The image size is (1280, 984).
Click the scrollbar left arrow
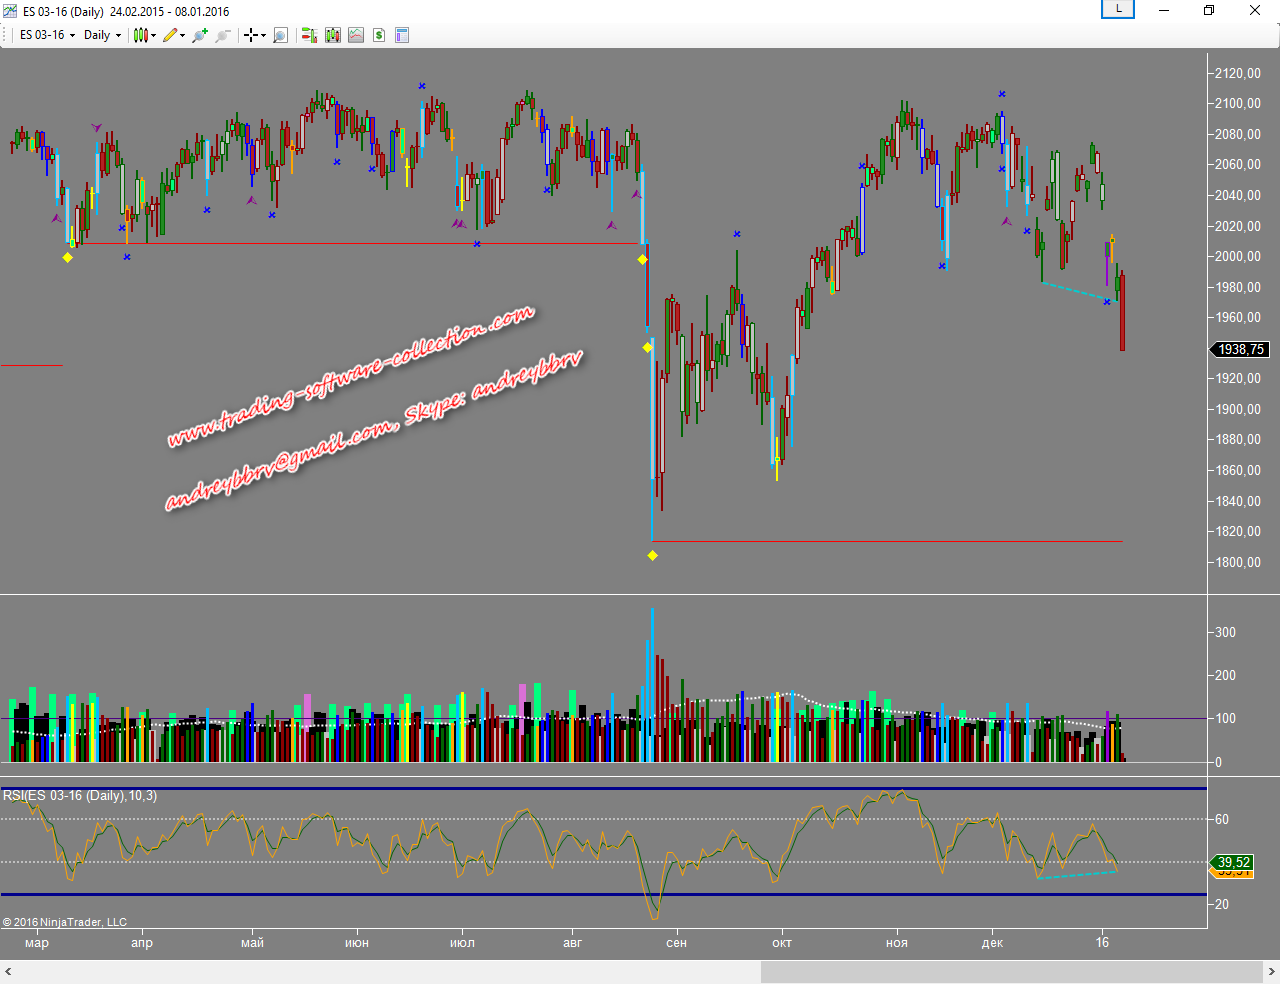[8, 972]
